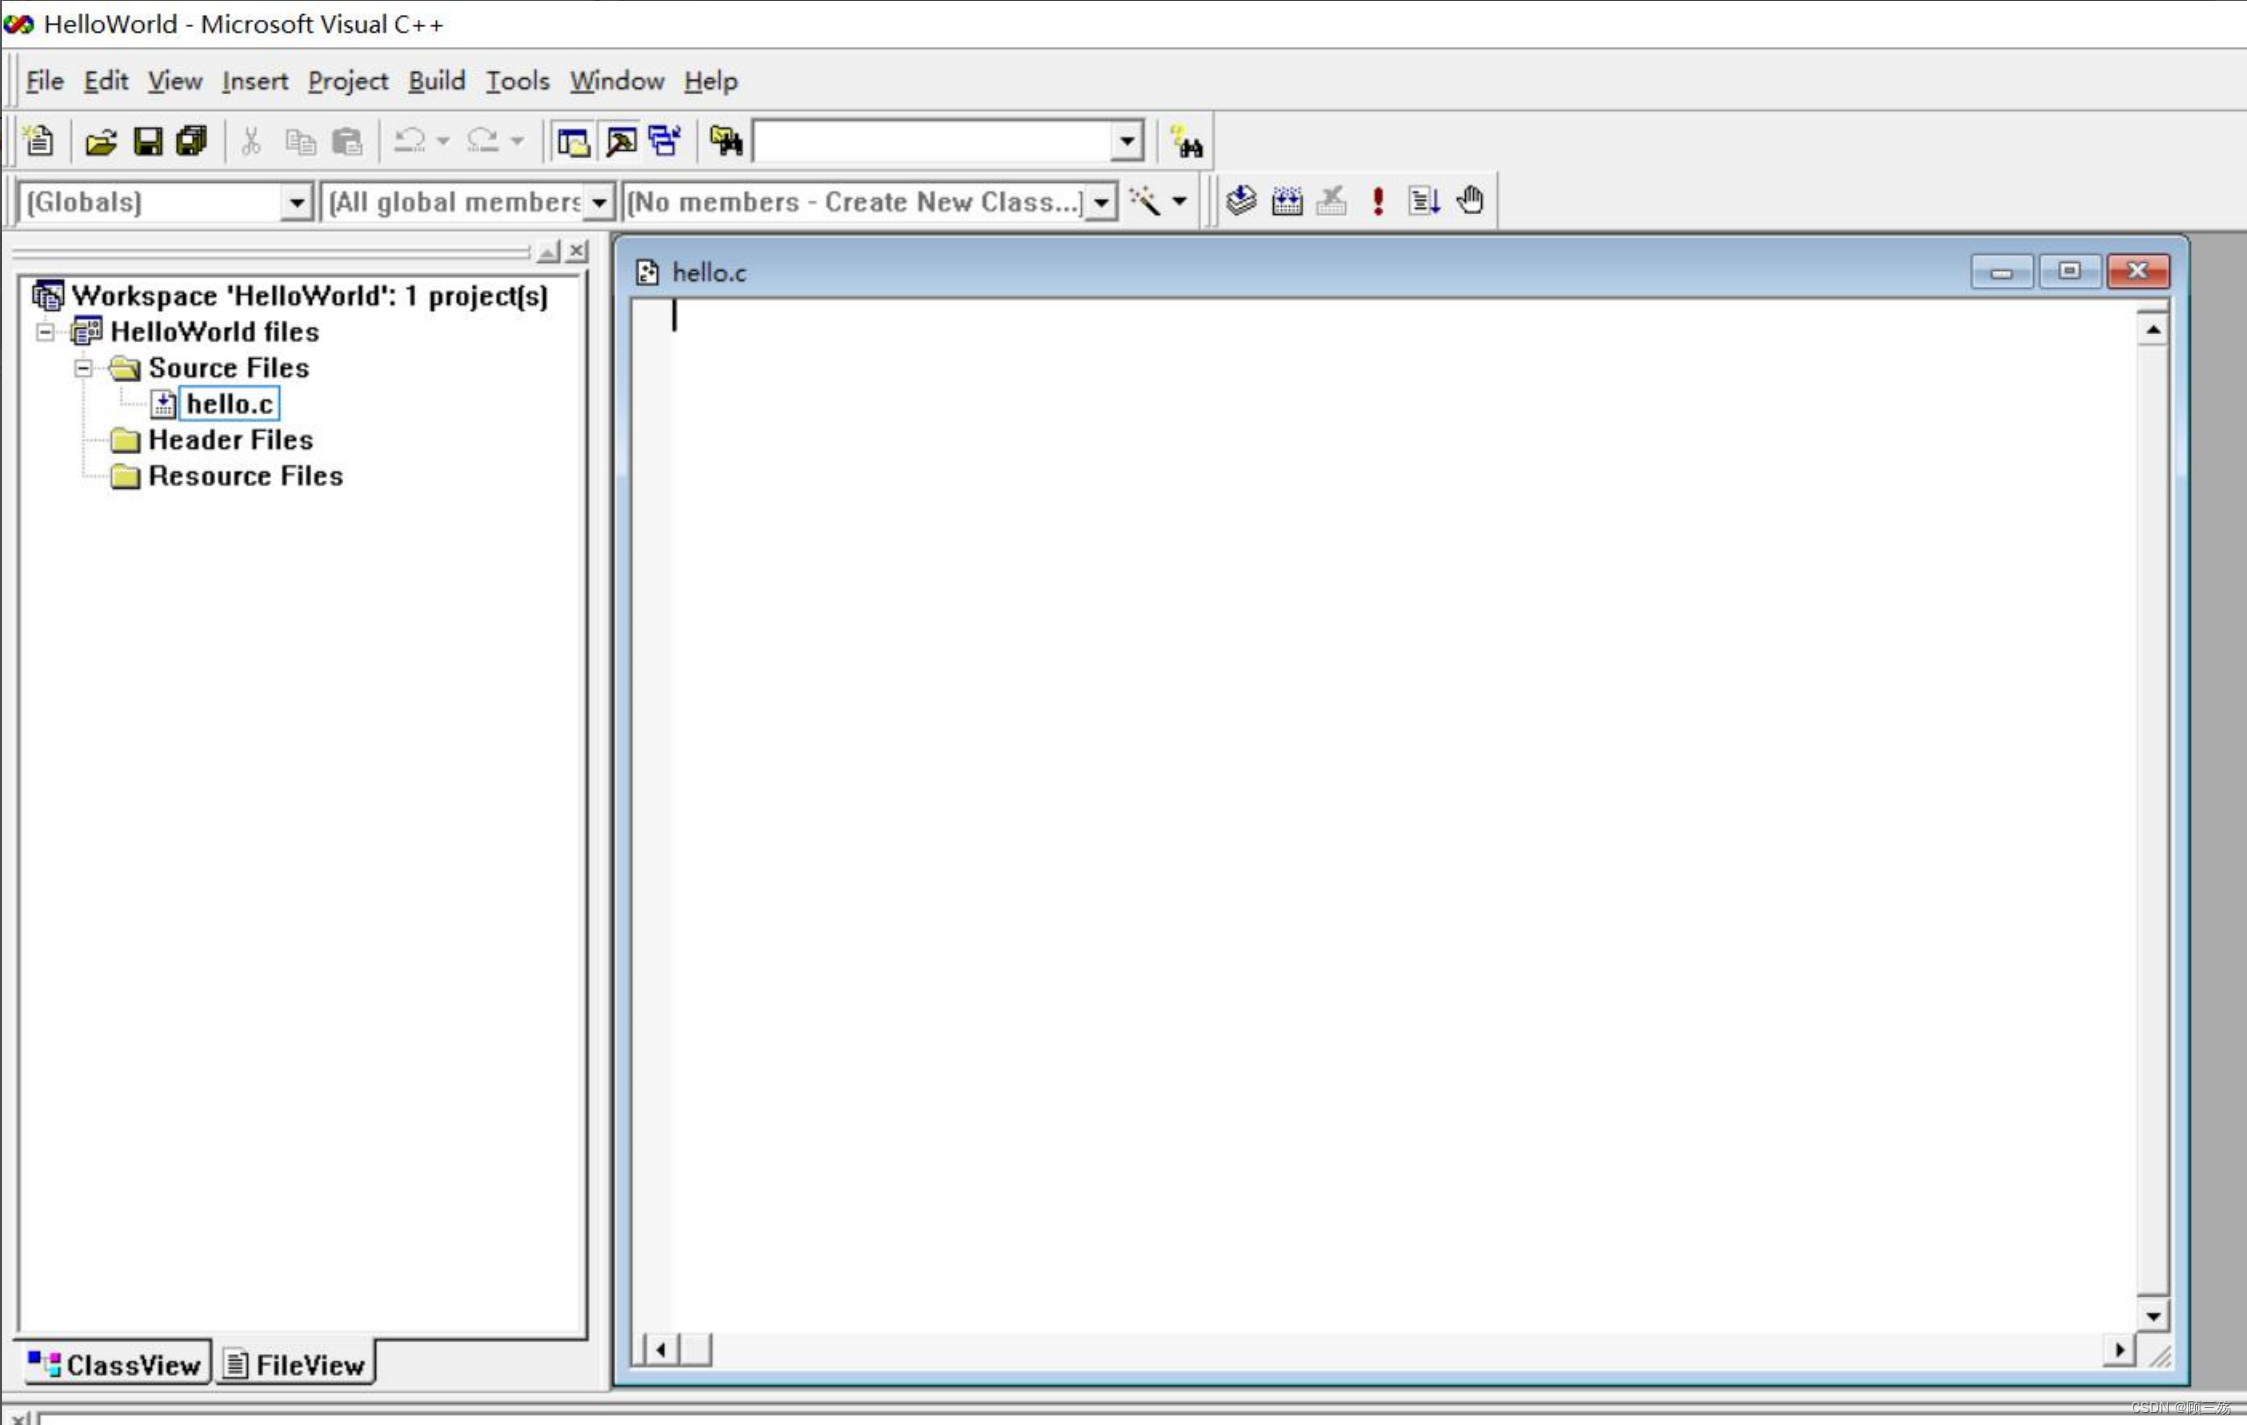Collapse the Source Files folder

coord(83,368)
